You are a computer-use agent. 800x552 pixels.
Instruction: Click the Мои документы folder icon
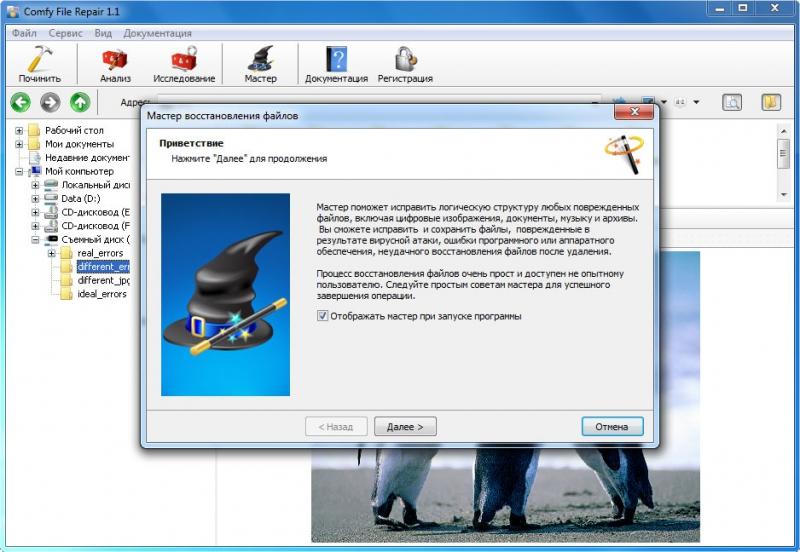pos(34,144)
